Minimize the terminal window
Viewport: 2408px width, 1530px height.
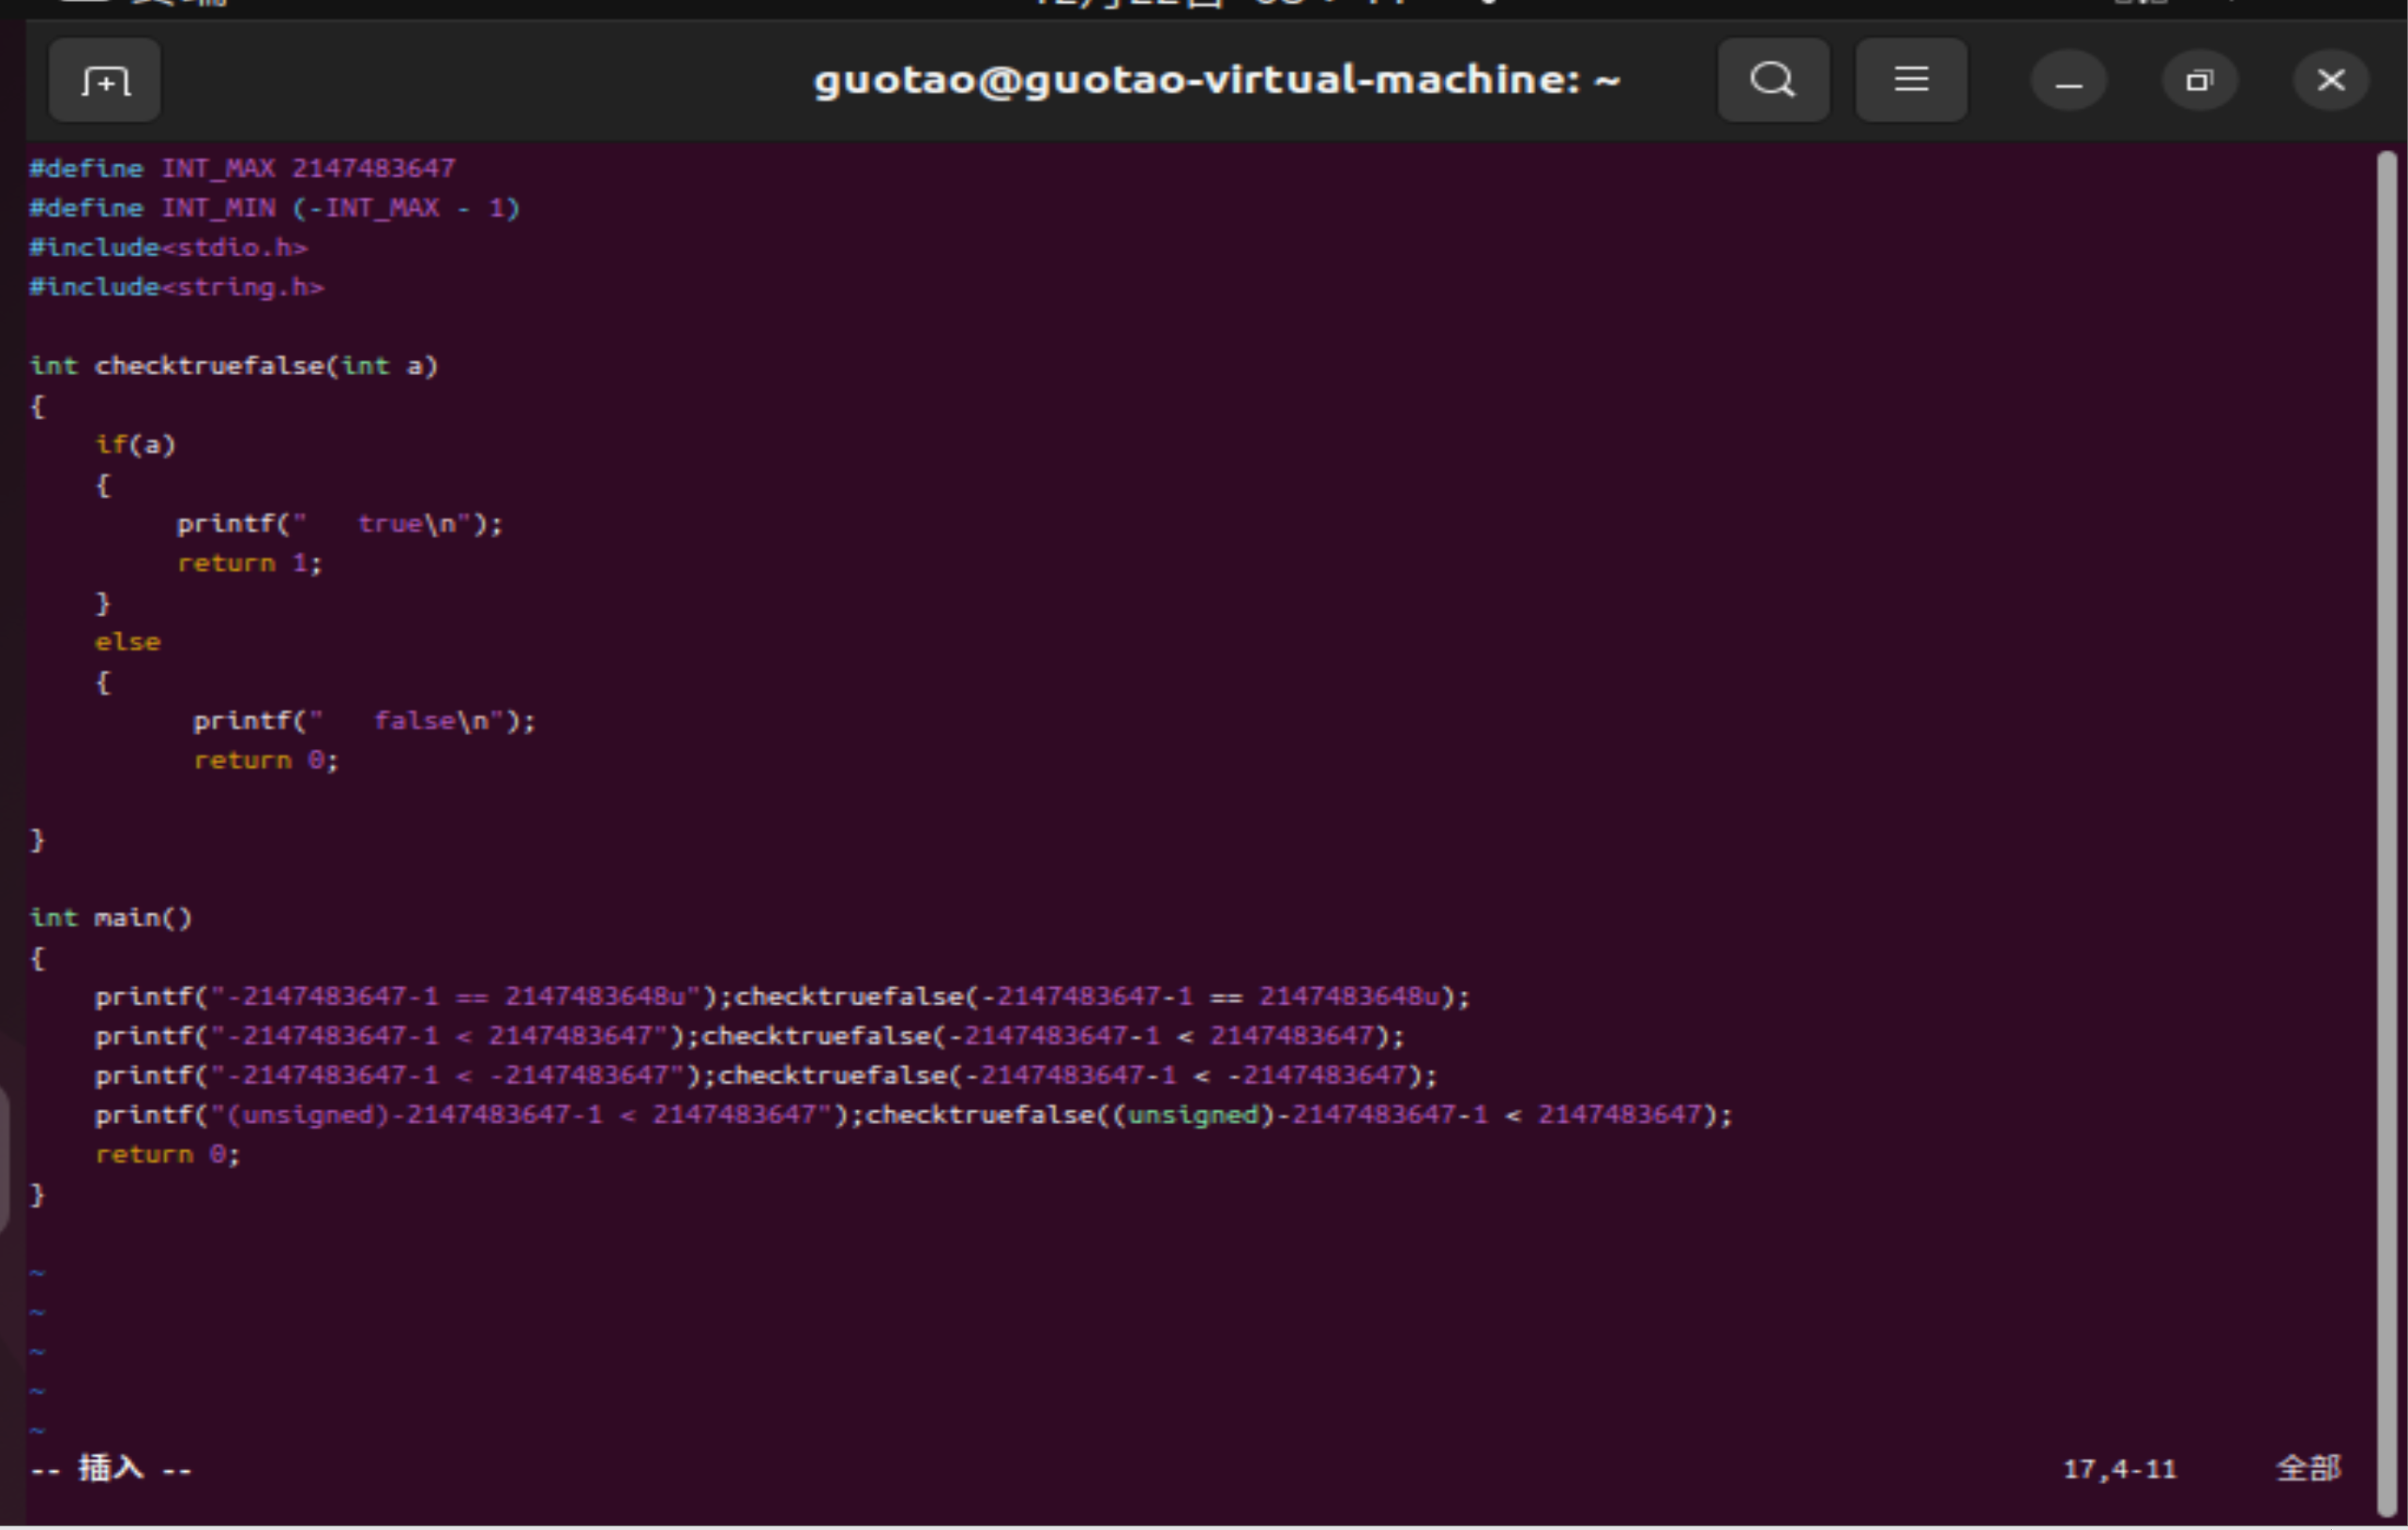tap(2068, 81)
